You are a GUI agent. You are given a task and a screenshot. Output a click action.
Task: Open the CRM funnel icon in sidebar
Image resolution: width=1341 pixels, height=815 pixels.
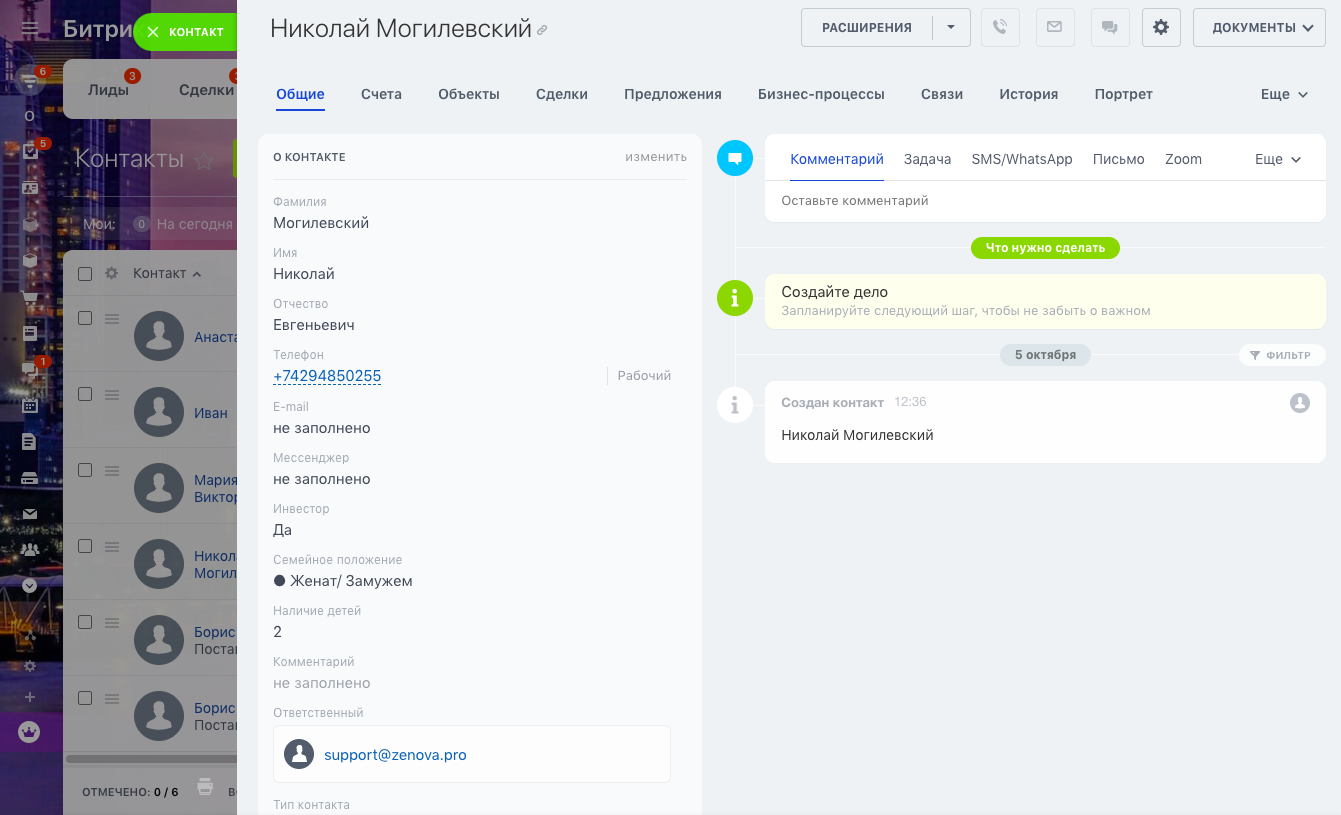tap(30, 80)
